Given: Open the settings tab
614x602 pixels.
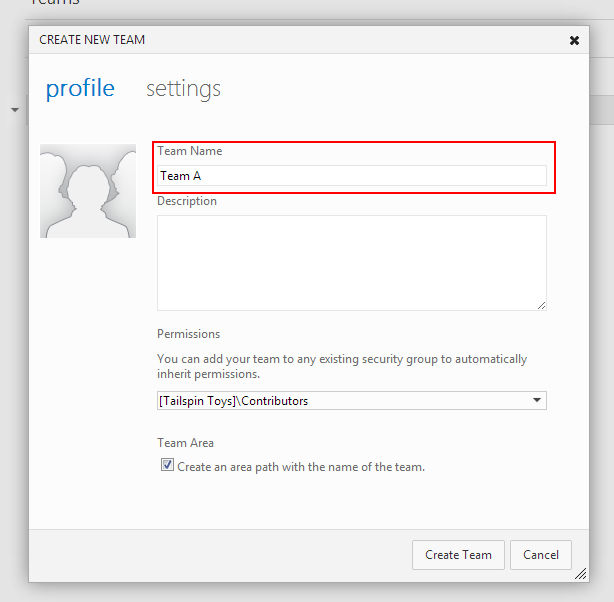Looking at the screenshot, I should pos(183,88).
